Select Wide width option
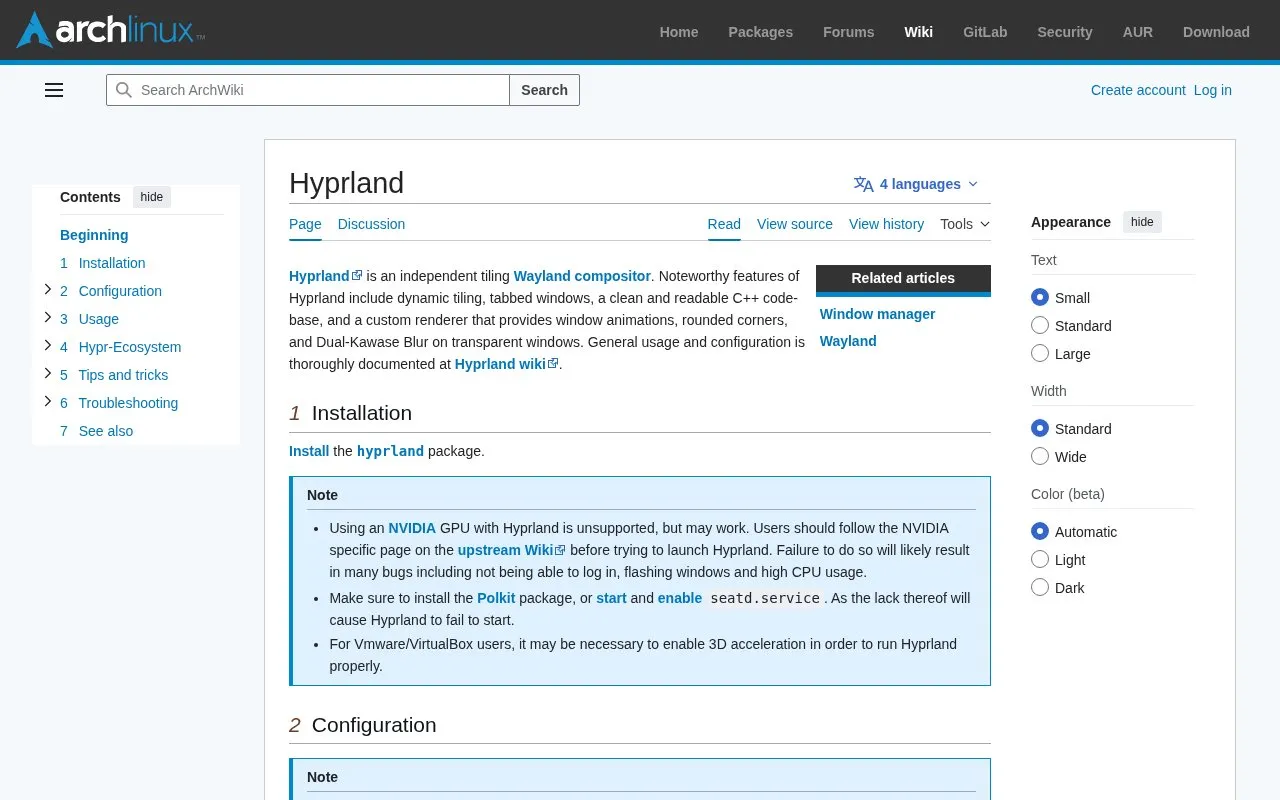Screen dimensions: 1280x800 pyautogui.click(x=1040, y=457)
